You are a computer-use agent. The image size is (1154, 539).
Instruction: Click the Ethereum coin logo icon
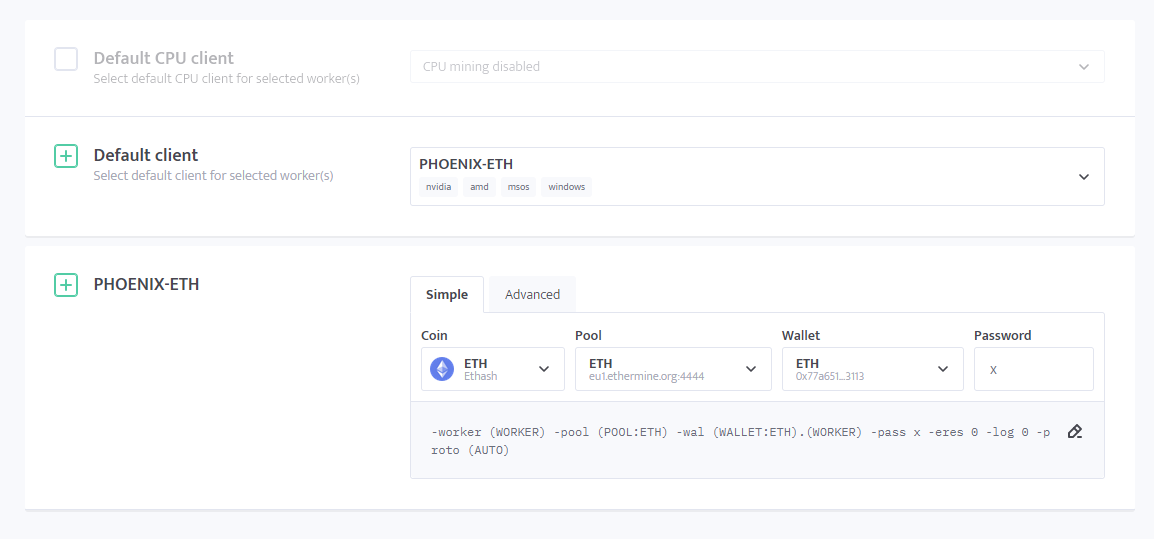click(x=442, y=369)
